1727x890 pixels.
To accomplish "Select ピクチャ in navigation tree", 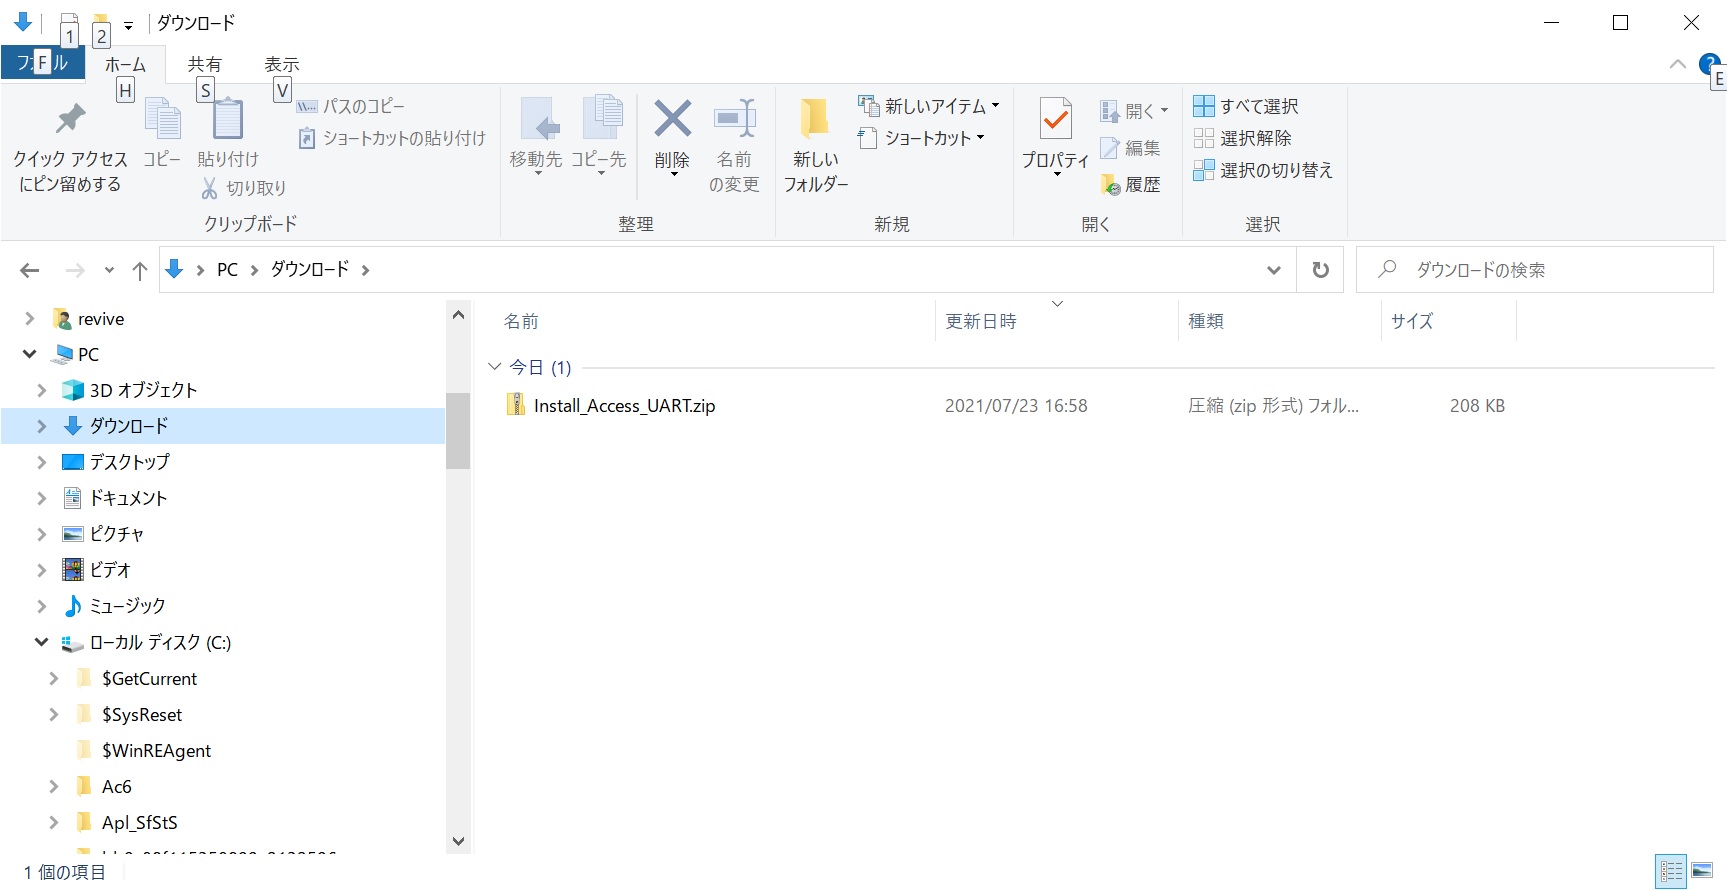I will pyautogui.click(x=116, y=534).
